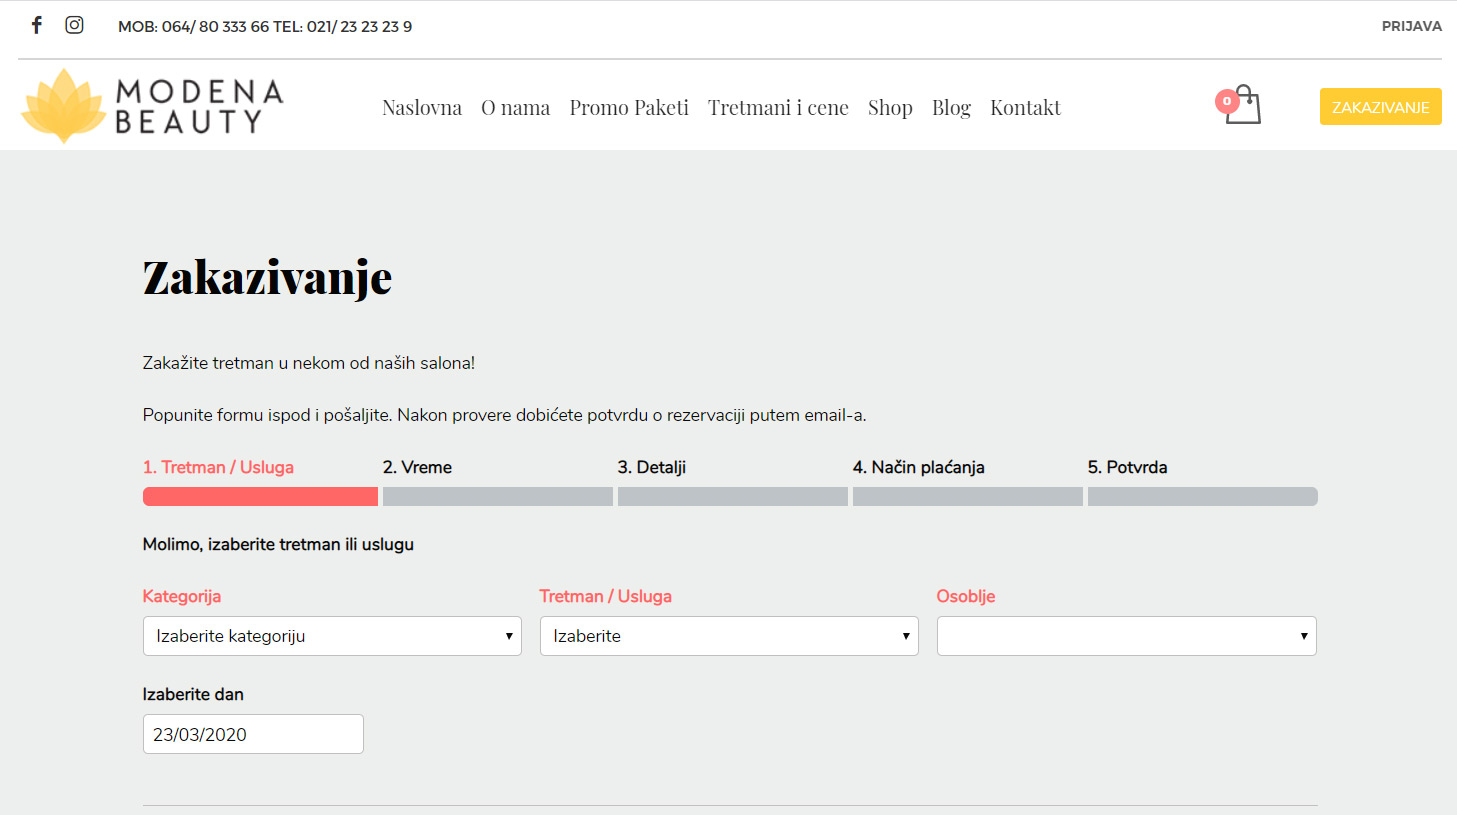Viewport: 1457px width, 815px height.
Task: Navigate to Promo Paketi
Action: click(629, 108)
